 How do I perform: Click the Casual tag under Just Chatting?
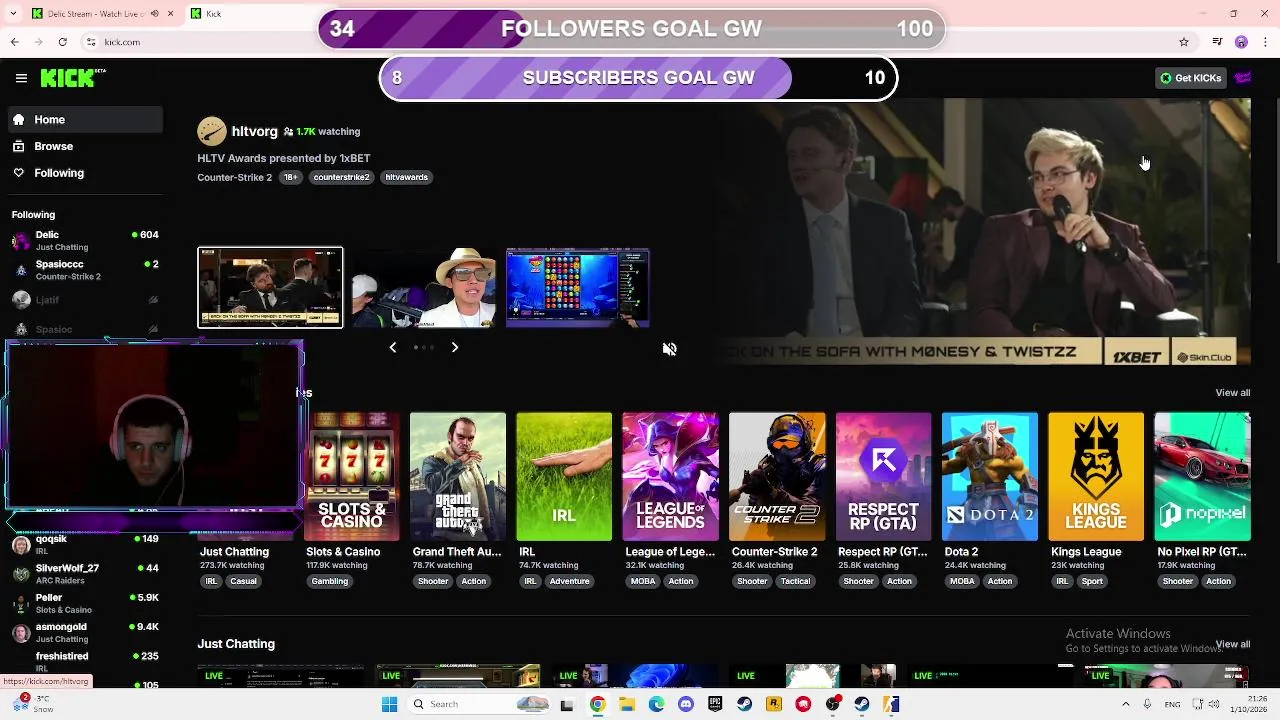244,581
